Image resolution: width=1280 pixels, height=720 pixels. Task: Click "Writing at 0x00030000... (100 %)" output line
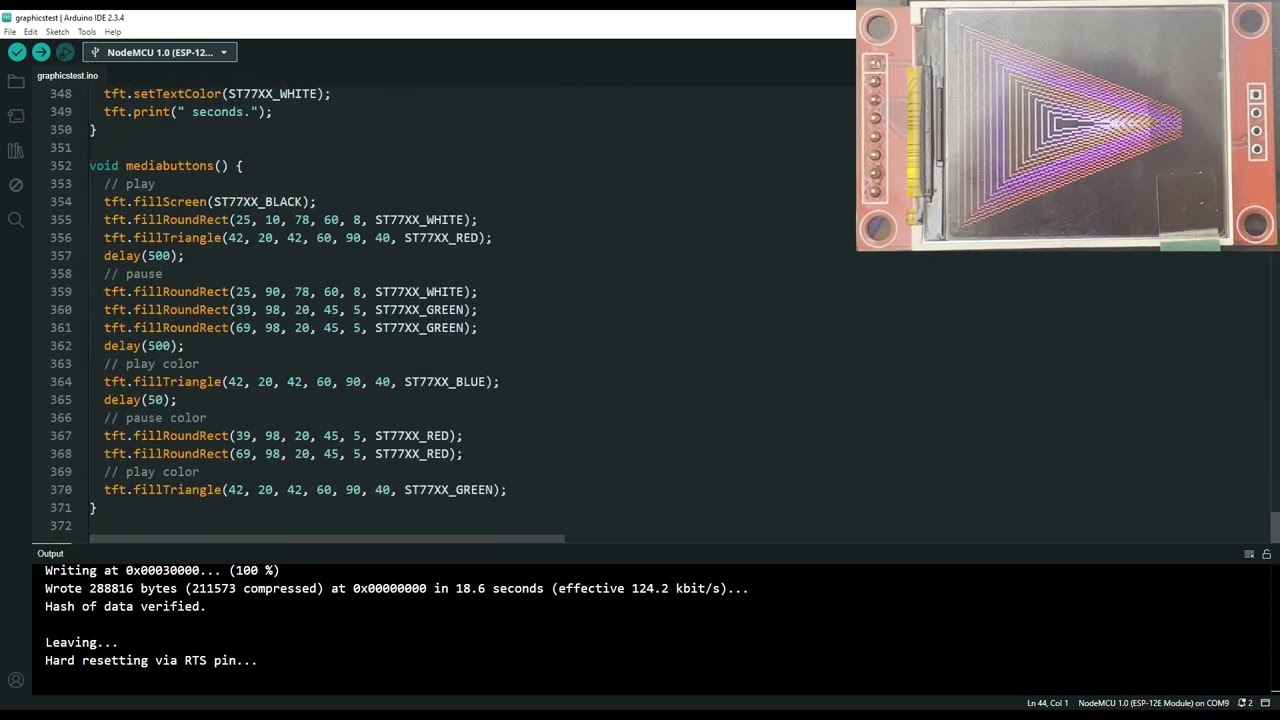162,571
